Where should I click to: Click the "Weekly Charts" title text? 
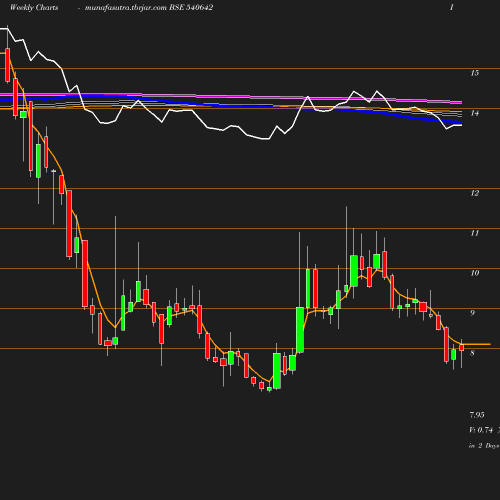point(34,7)
